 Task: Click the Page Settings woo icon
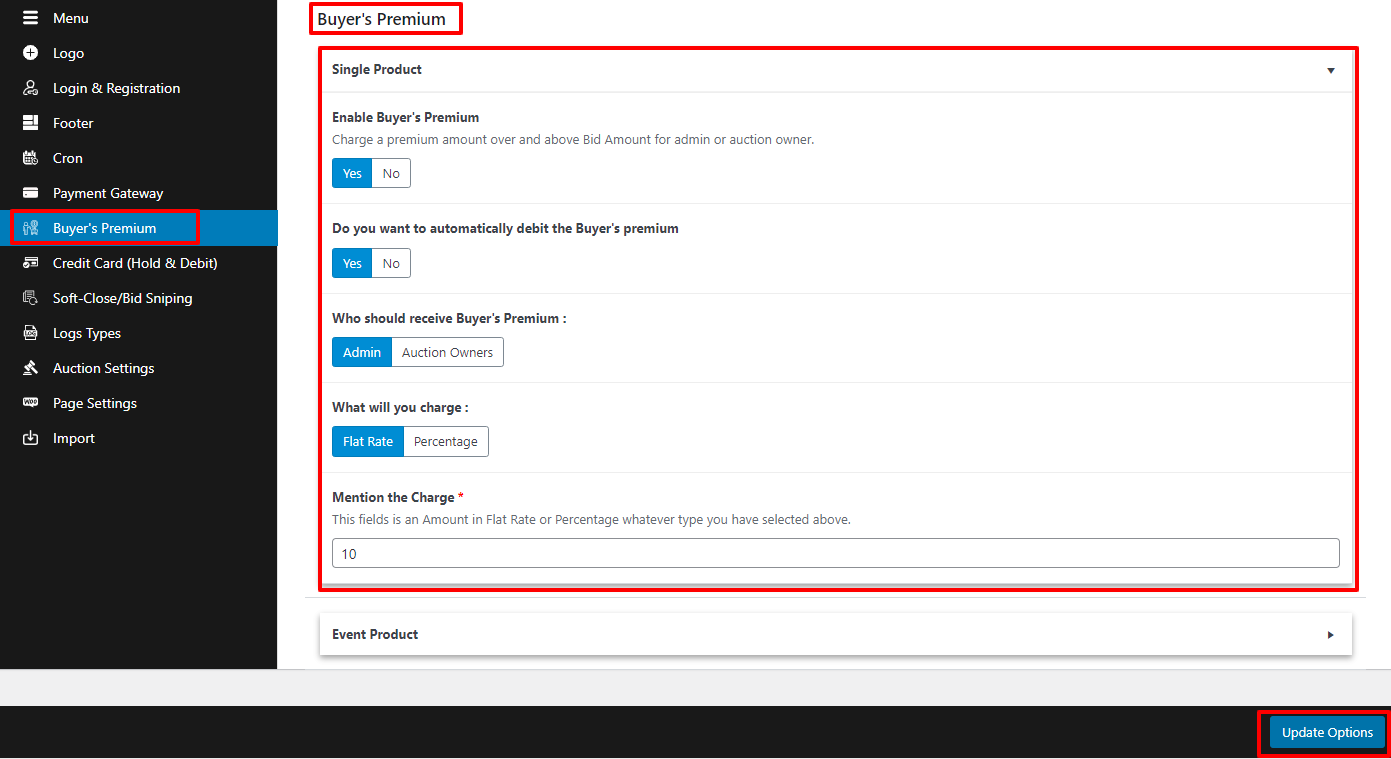30,403
